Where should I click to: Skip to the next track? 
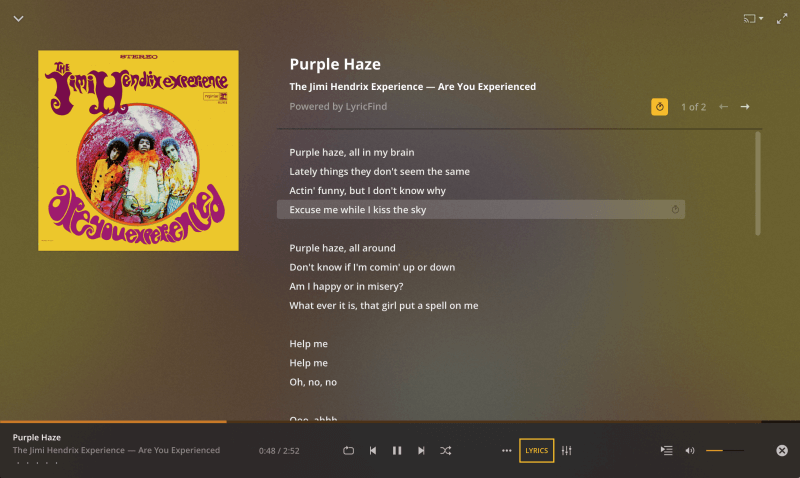click(421, 450)
